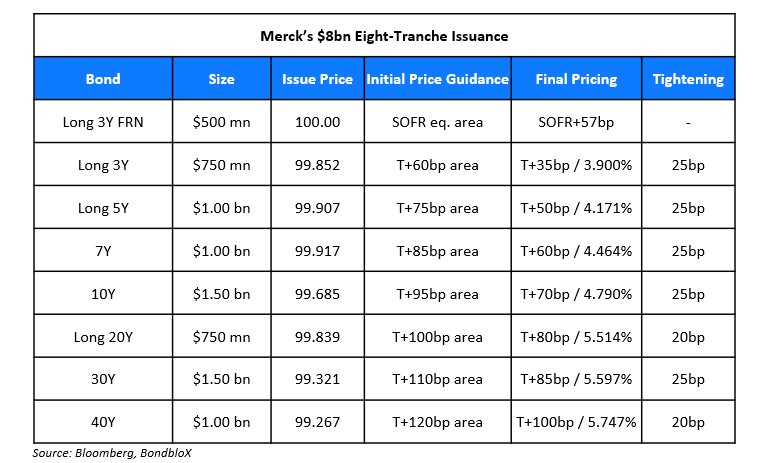This screenshot has width=771, height=463.
Task: Select the 7Y bond row label
Action: click(103, 251)
